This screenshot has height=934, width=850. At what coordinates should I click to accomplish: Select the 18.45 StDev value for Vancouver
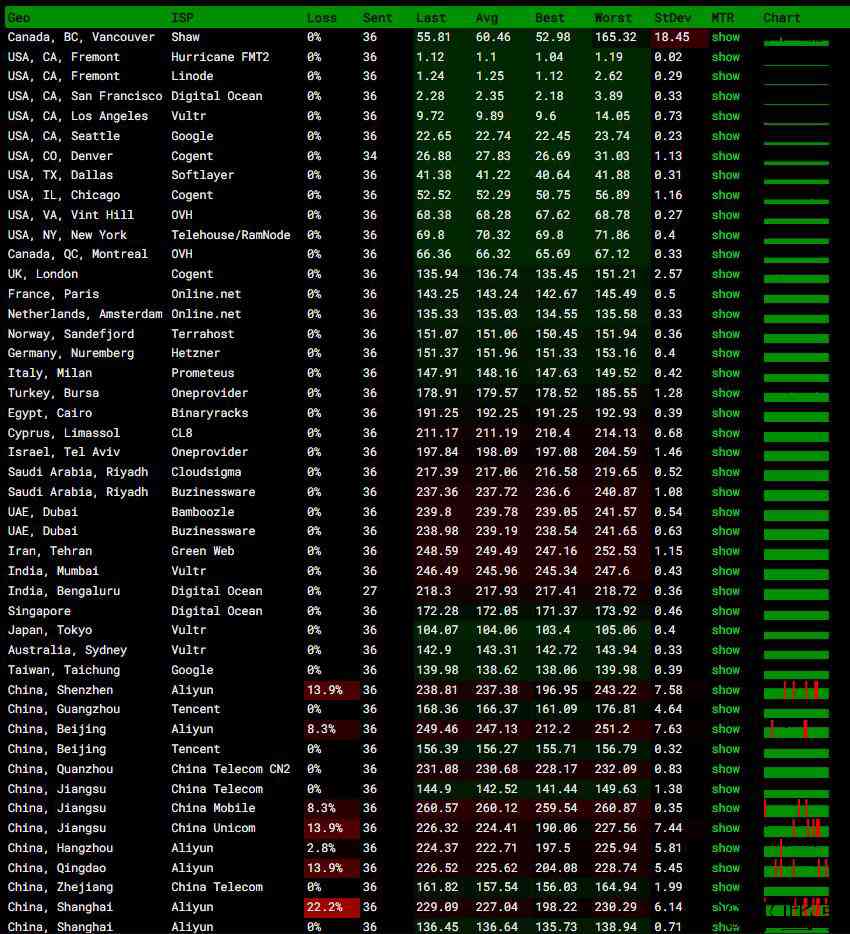(x=672, y=37)
